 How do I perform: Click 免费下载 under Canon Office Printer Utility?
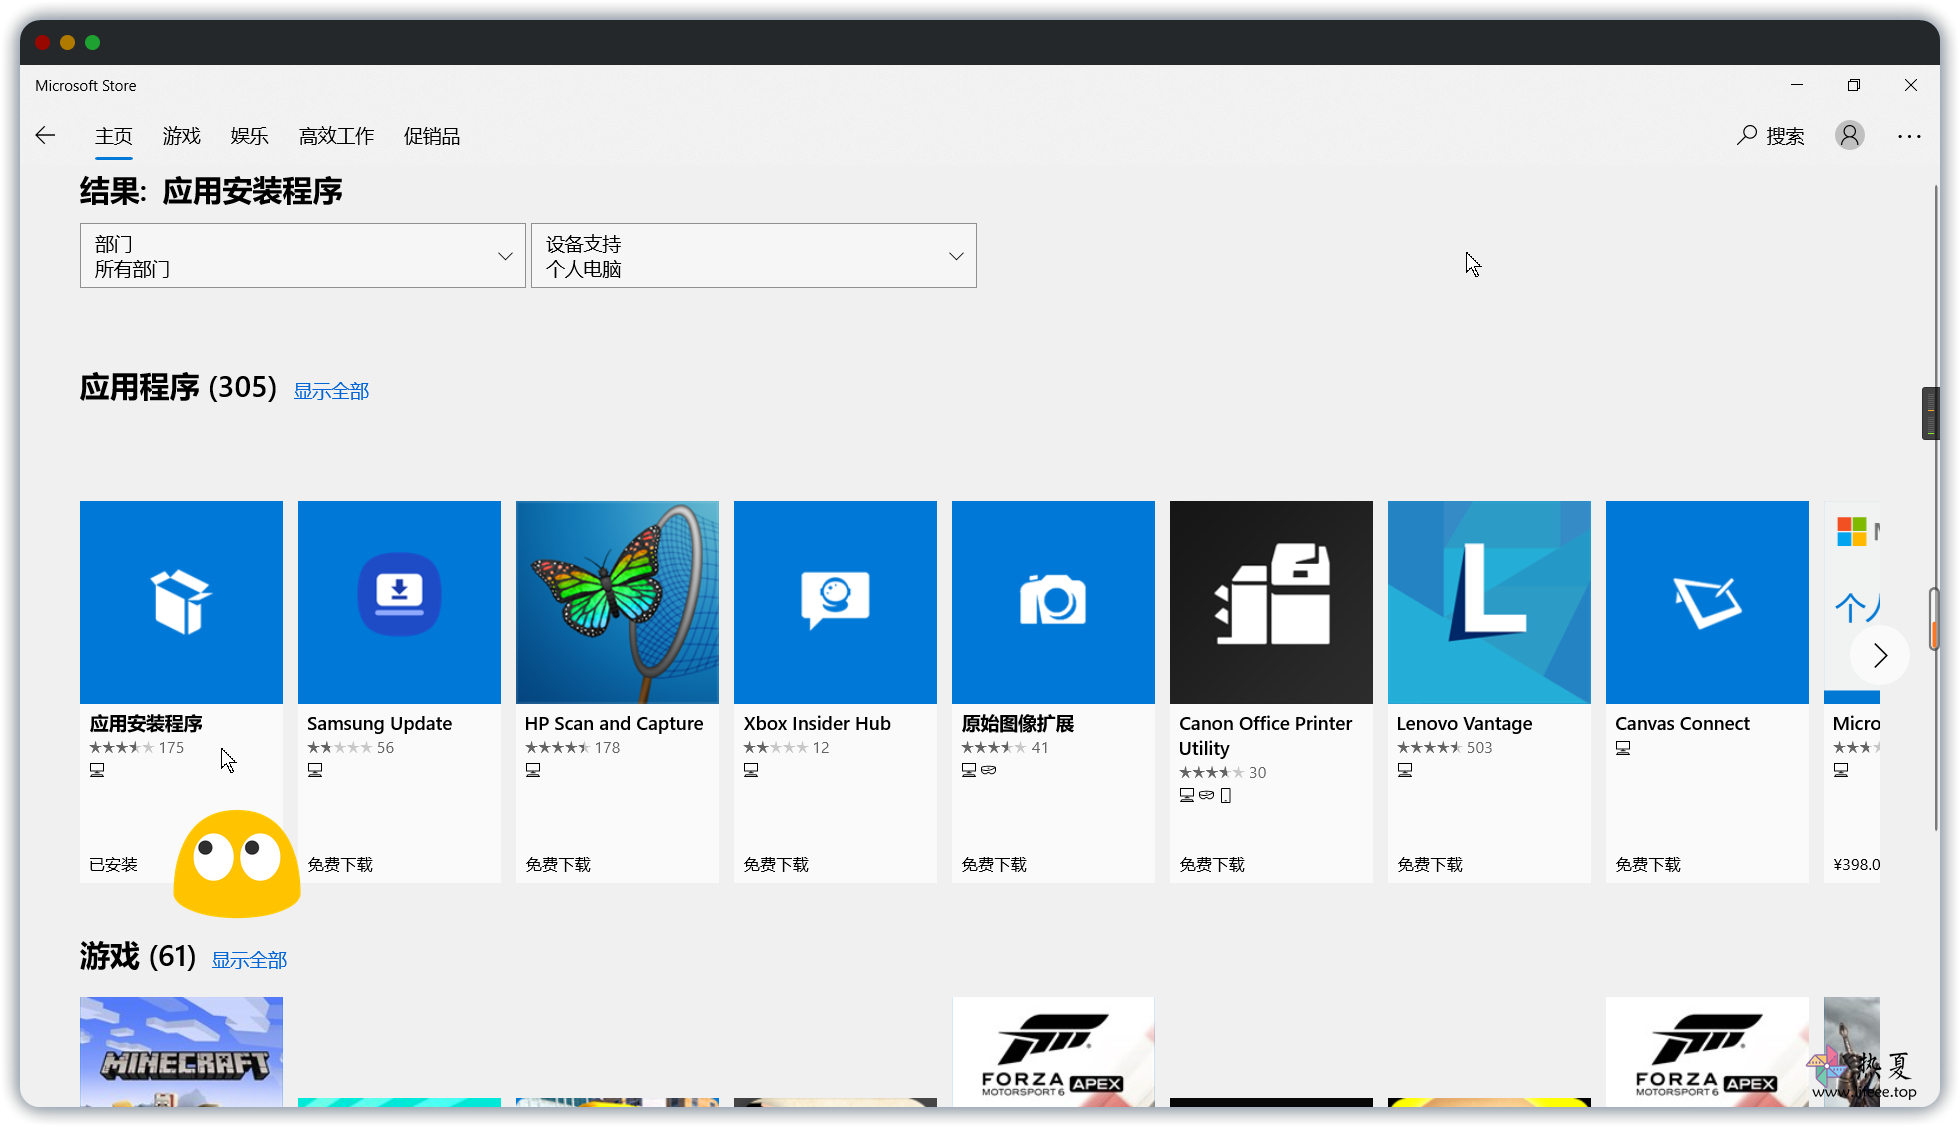coord(1212,864)
